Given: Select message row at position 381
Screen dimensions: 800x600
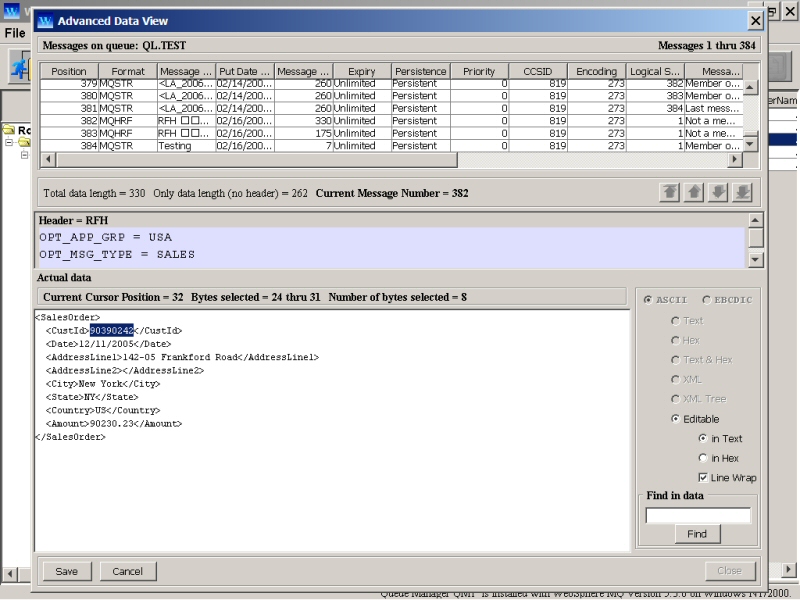Looking at the screenshot, I should tap(391, 108).
